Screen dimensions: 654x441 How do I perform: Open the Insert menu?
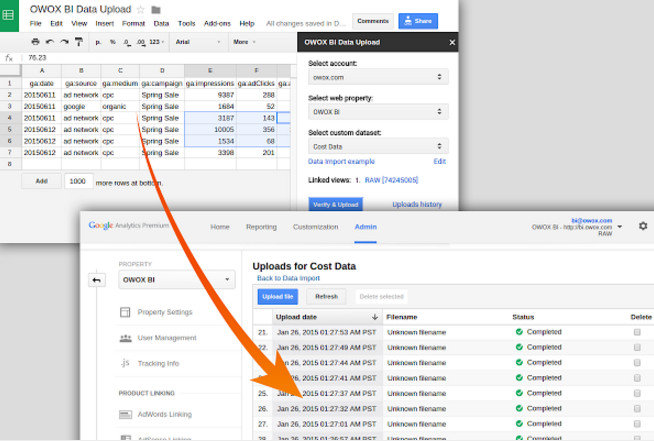click(105, 23)
